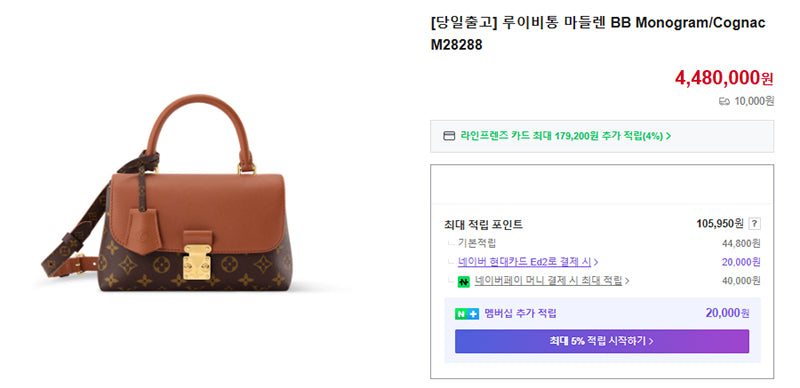This screenshot has height=388, width=800.
Task: Click the 루이비통 마들렌 BB product title
Action: pyautogui.click(x=598, y=34)
